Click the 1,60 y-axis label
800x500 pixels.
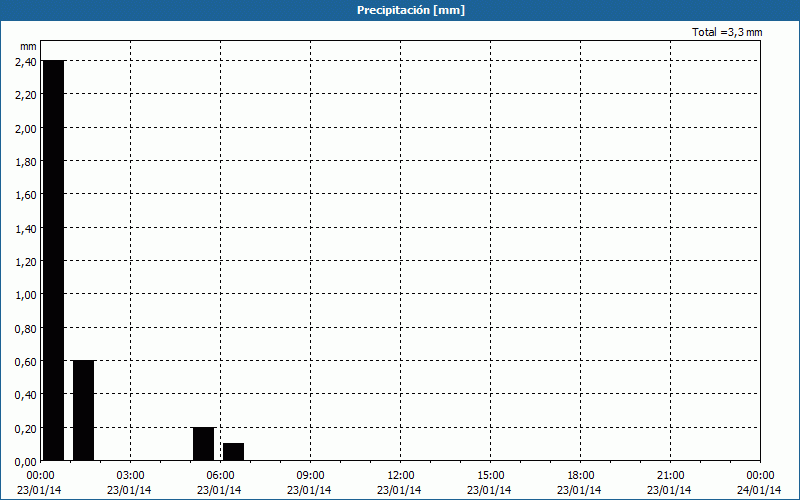pos(26,194)
